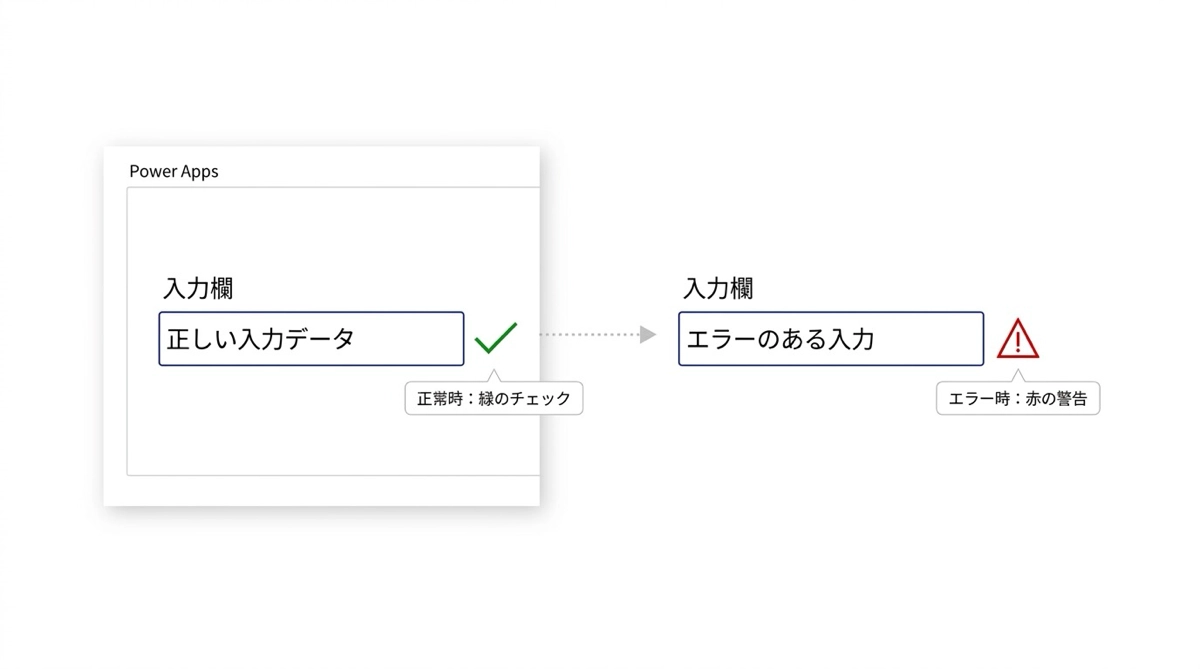The image size is (1200, 669).
Task: Click the green checkmark icon
Action: pos(496,338)
